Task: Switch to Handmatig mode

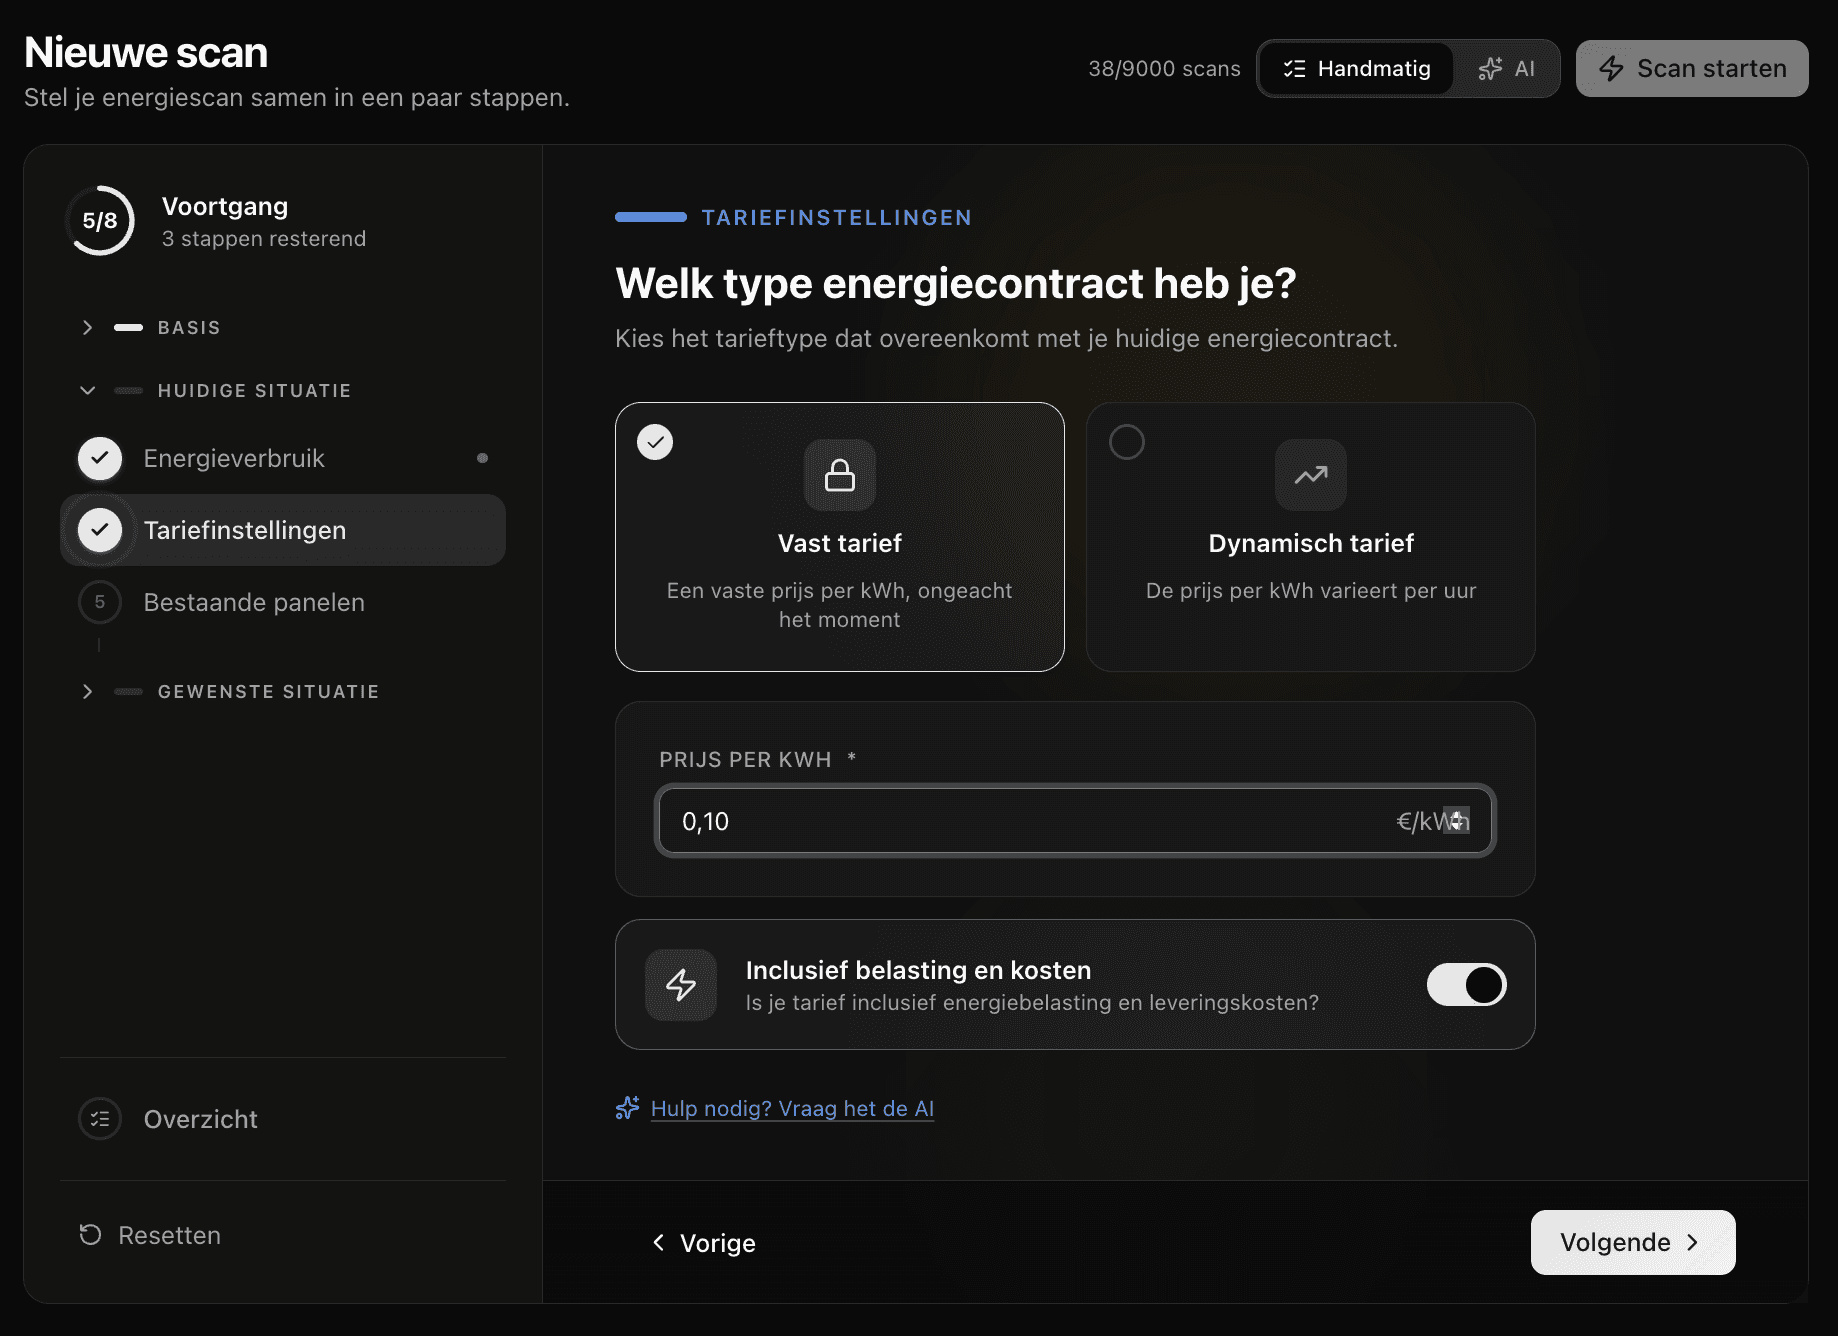Action: coord(1357,69)
